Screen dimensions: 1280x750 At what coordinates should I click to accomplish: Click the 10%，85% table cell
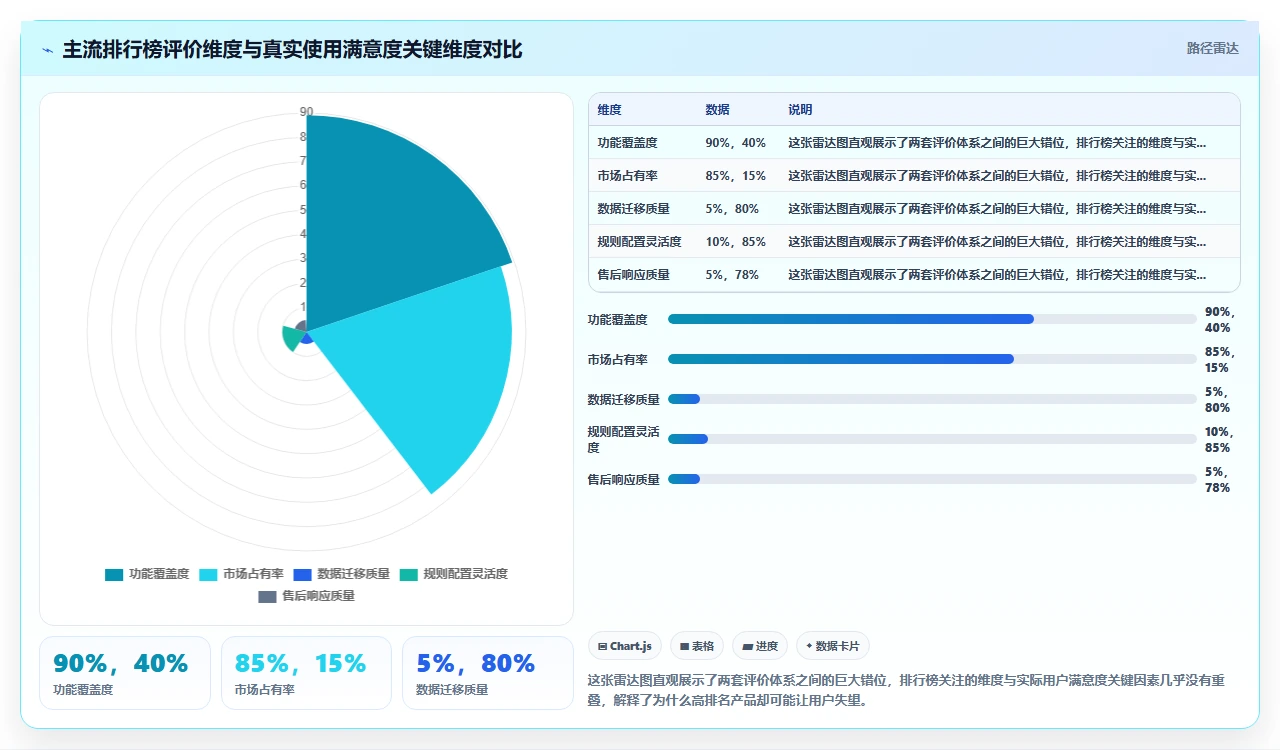(735, 242)
